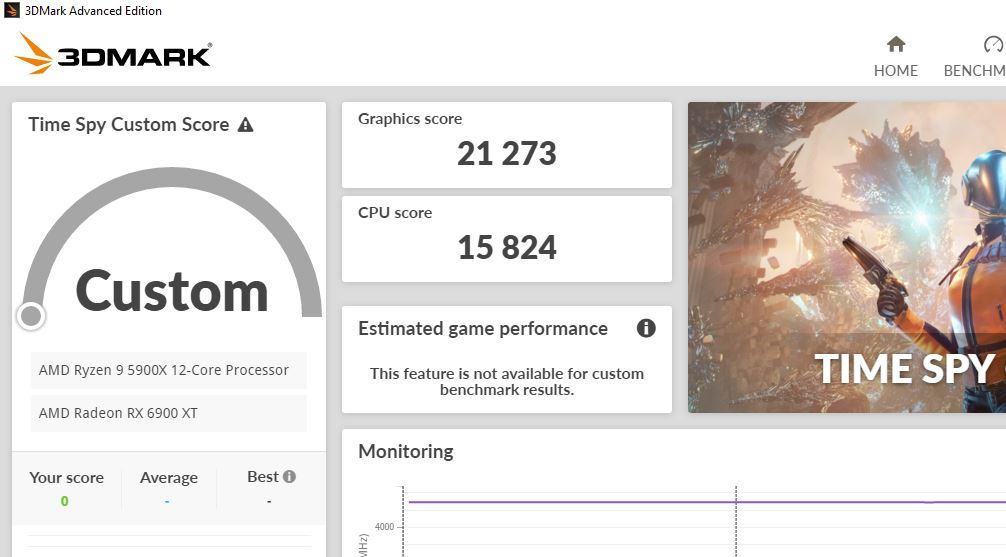Click the 3DMark Advanced Edition window title
Screen dimensions: 1006x557
[x=93, y=10]
